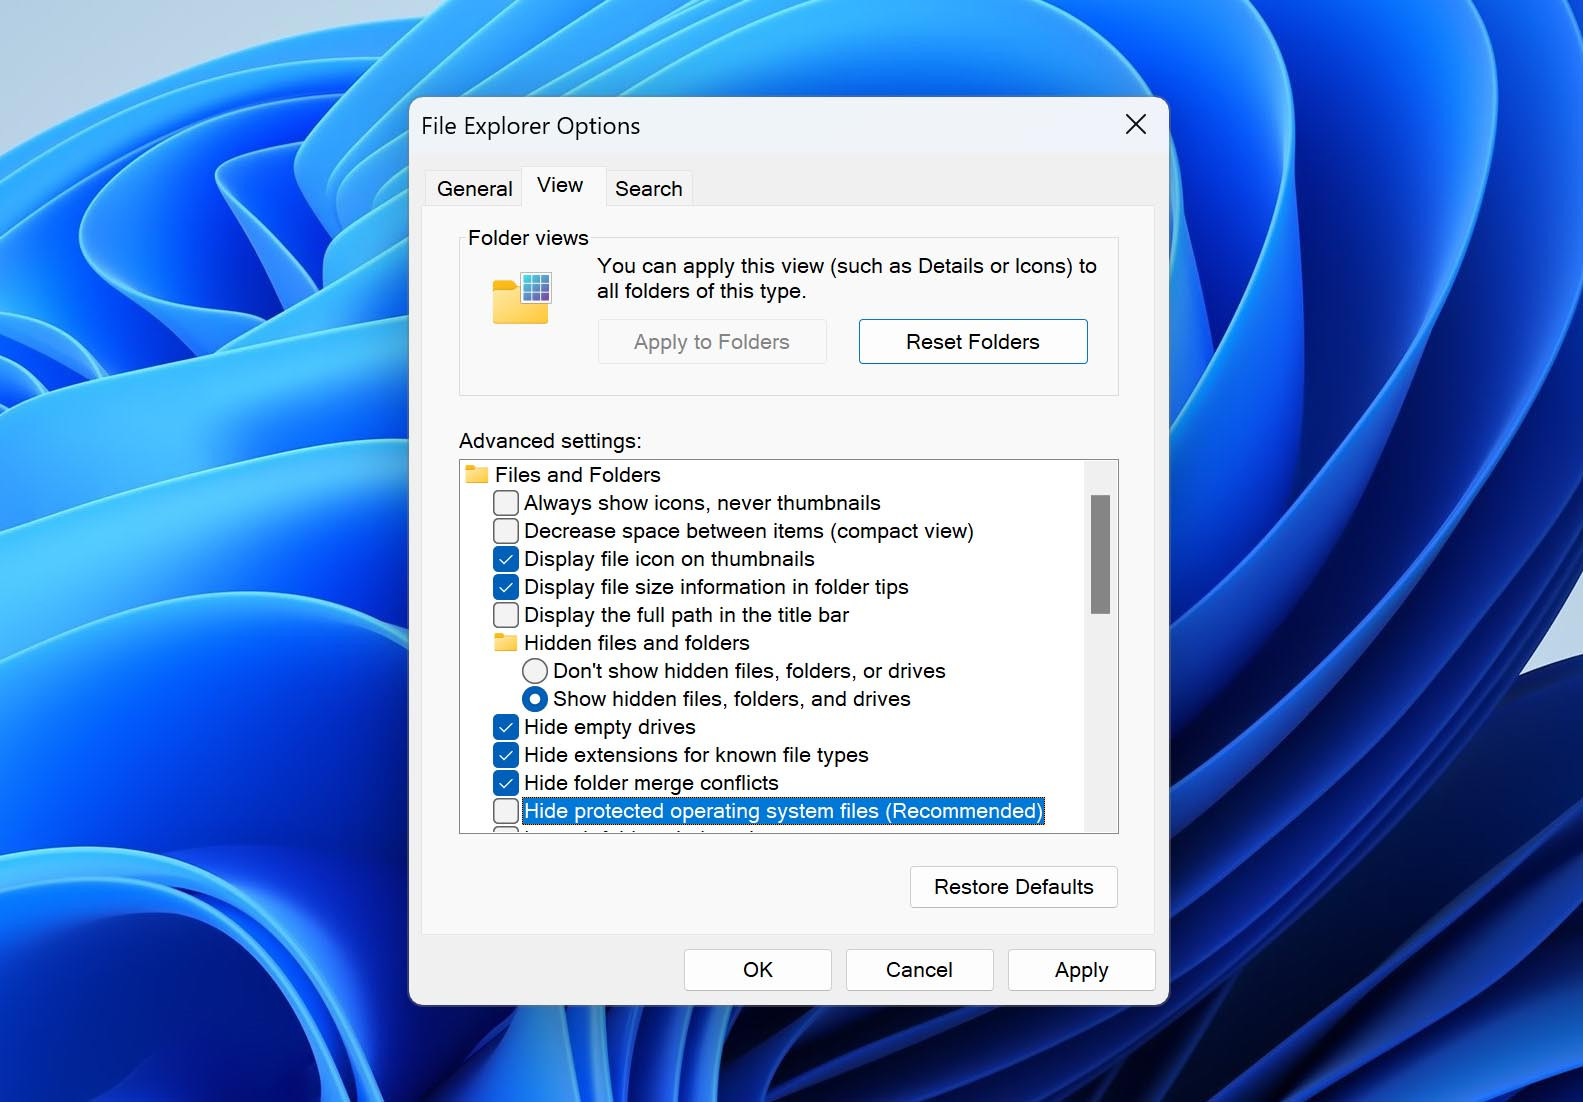This screenshot has height=1102, width=1583.
Task: Select Don't show hidden files, folders, or drives
Action: click(535, 671)
